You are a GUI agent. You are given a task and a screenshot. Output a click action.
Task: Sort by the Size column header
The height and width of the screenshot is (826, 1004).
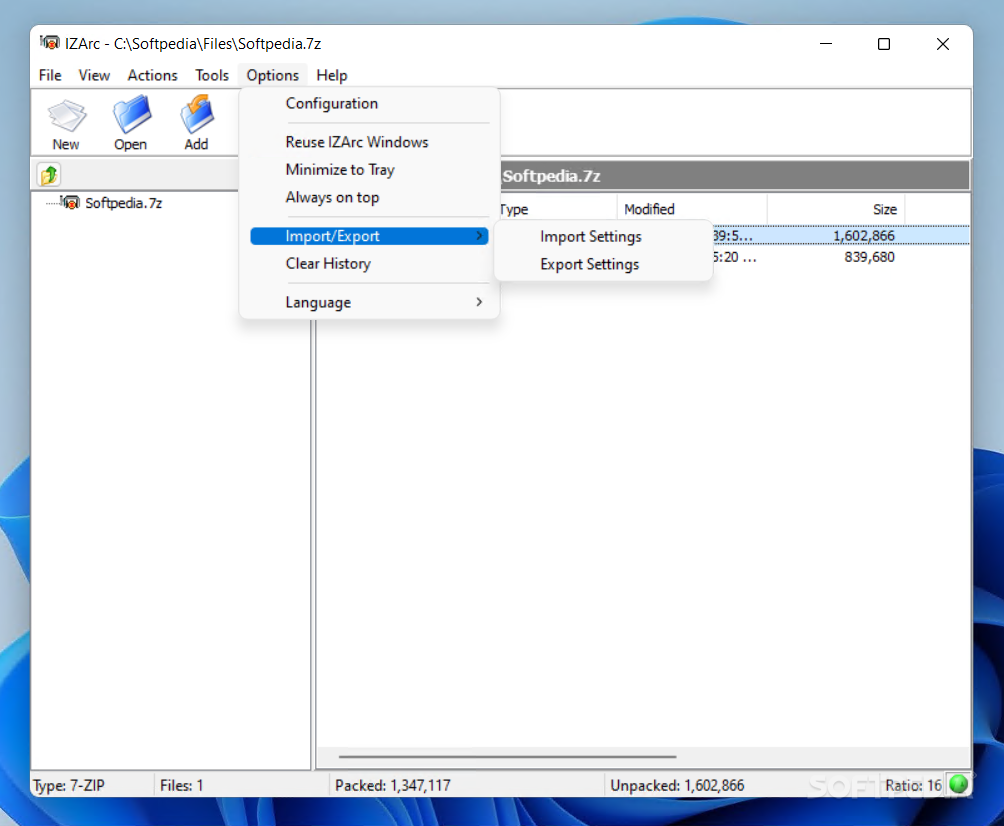pos(836,209)
